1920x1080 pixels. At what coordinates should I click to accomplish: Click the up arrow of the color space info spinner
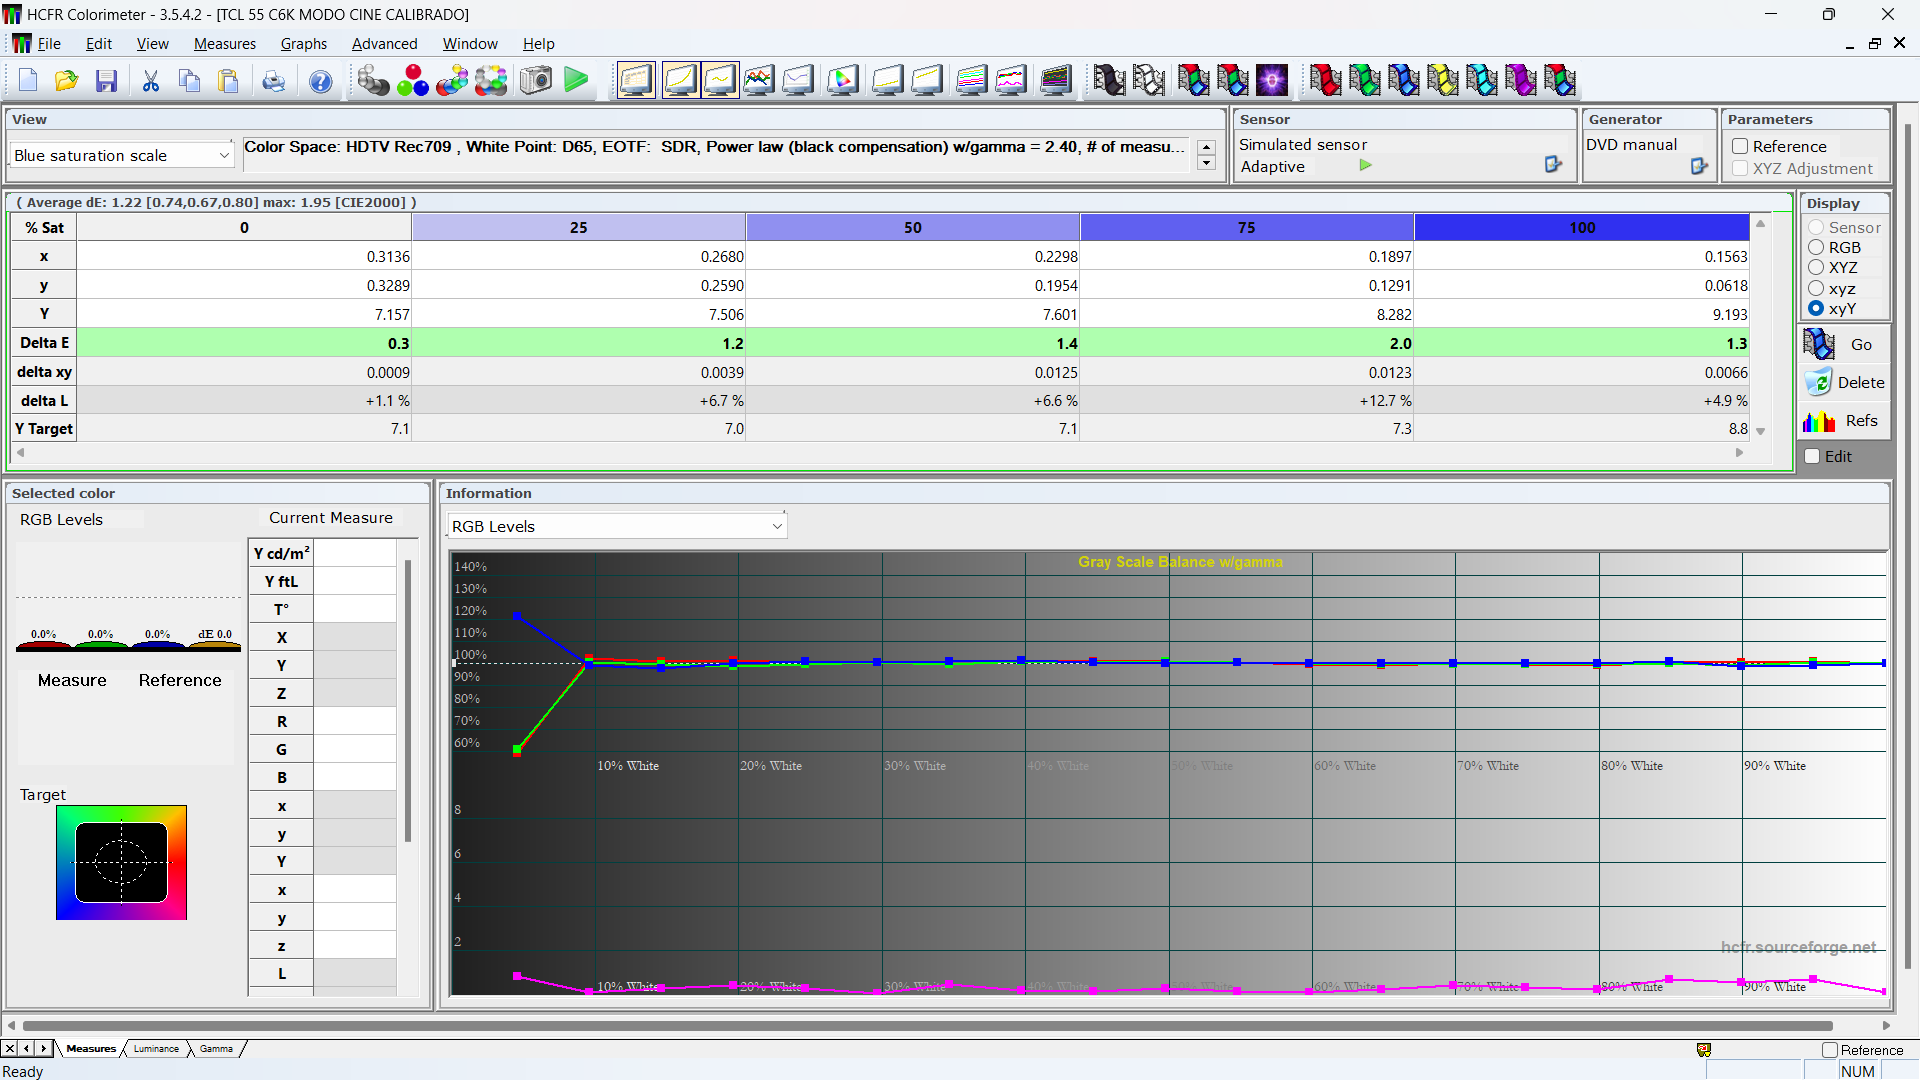pos(1206,148)
